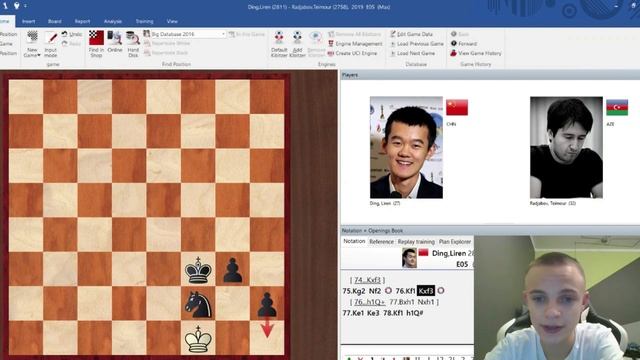Click Create UCI Engine

point(352,53)
